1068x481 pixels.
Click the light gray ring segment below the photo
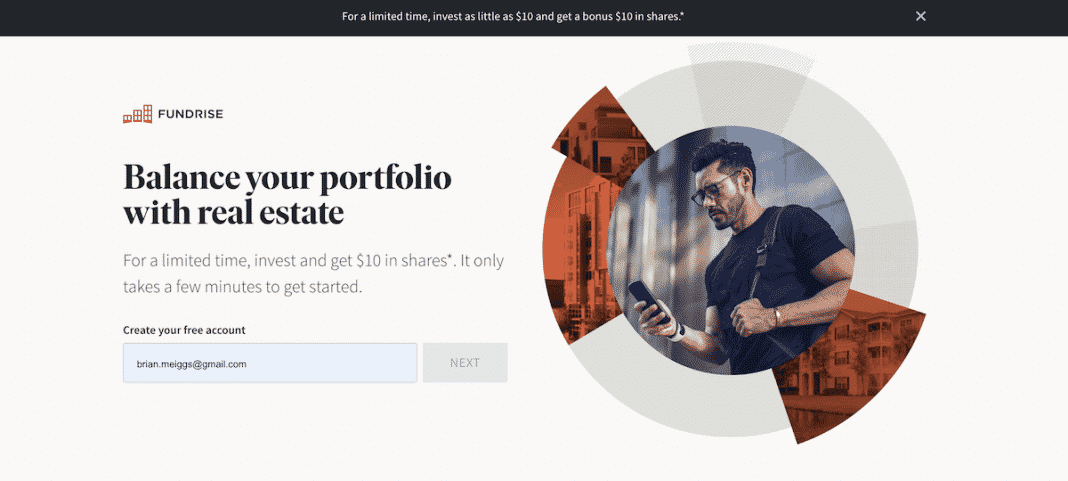click(x=674, y=388)
